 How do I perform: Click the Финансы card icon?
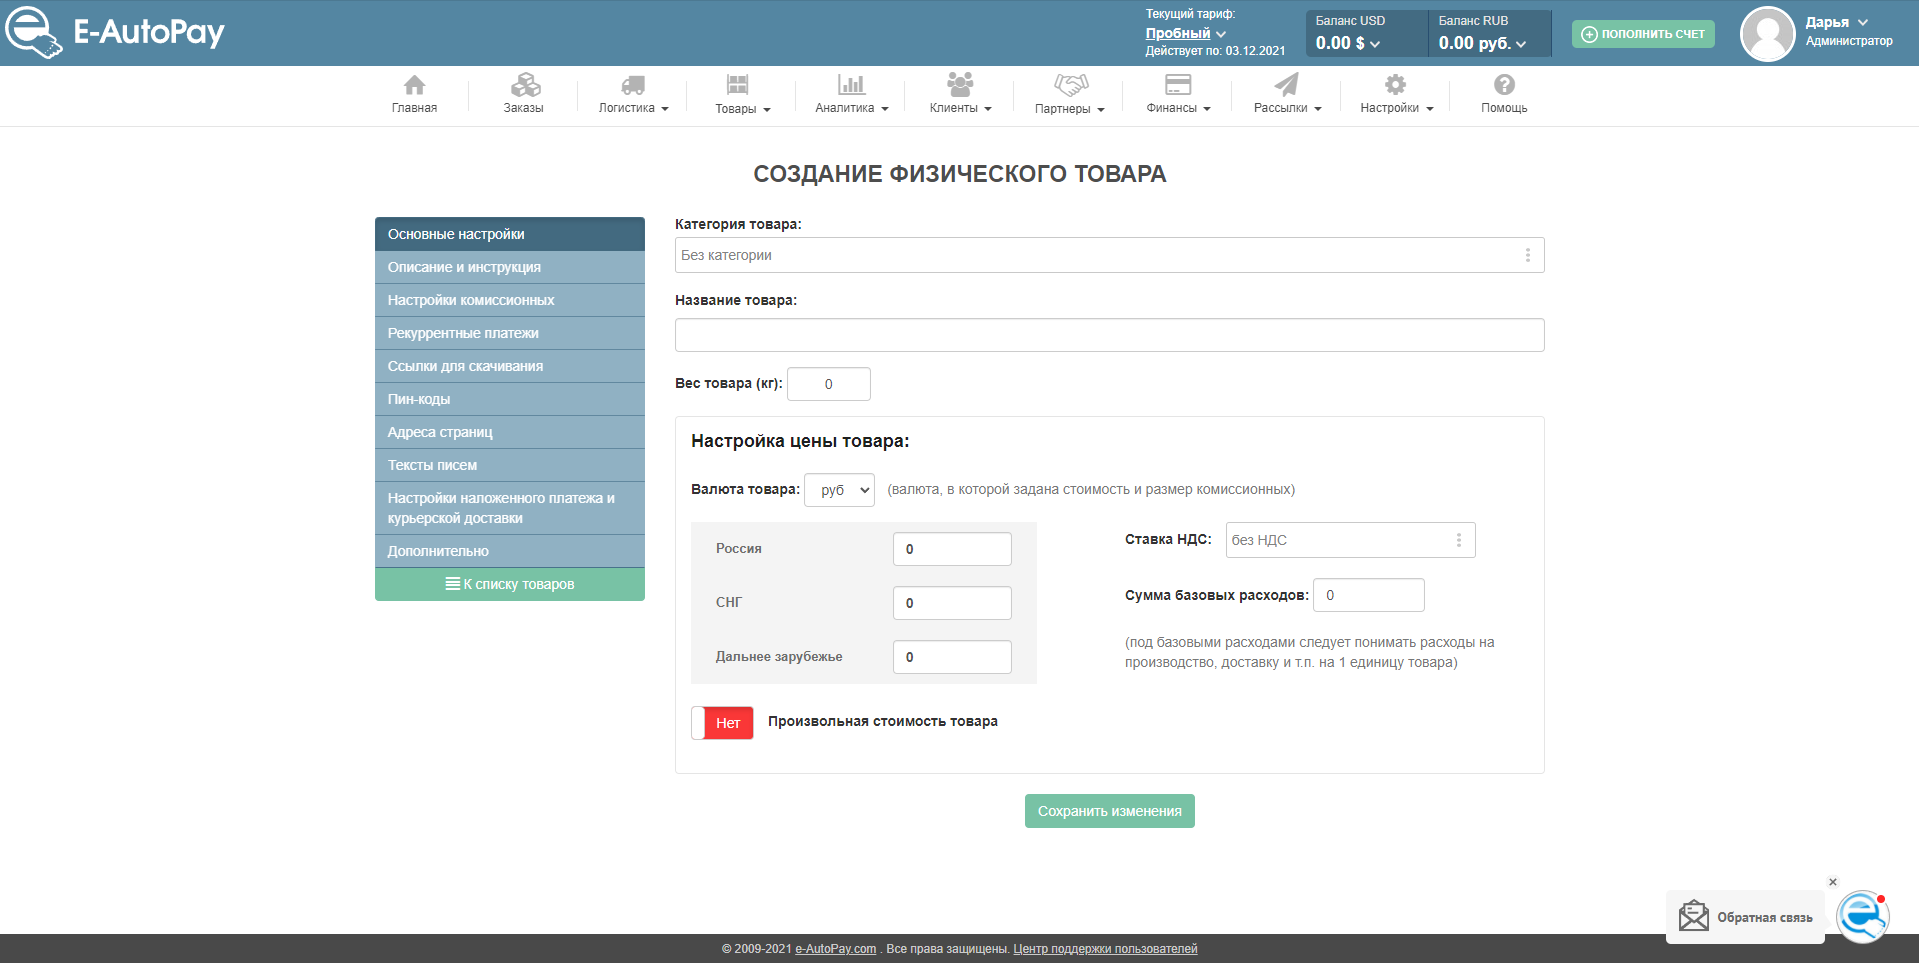(x=1178, y=85)
